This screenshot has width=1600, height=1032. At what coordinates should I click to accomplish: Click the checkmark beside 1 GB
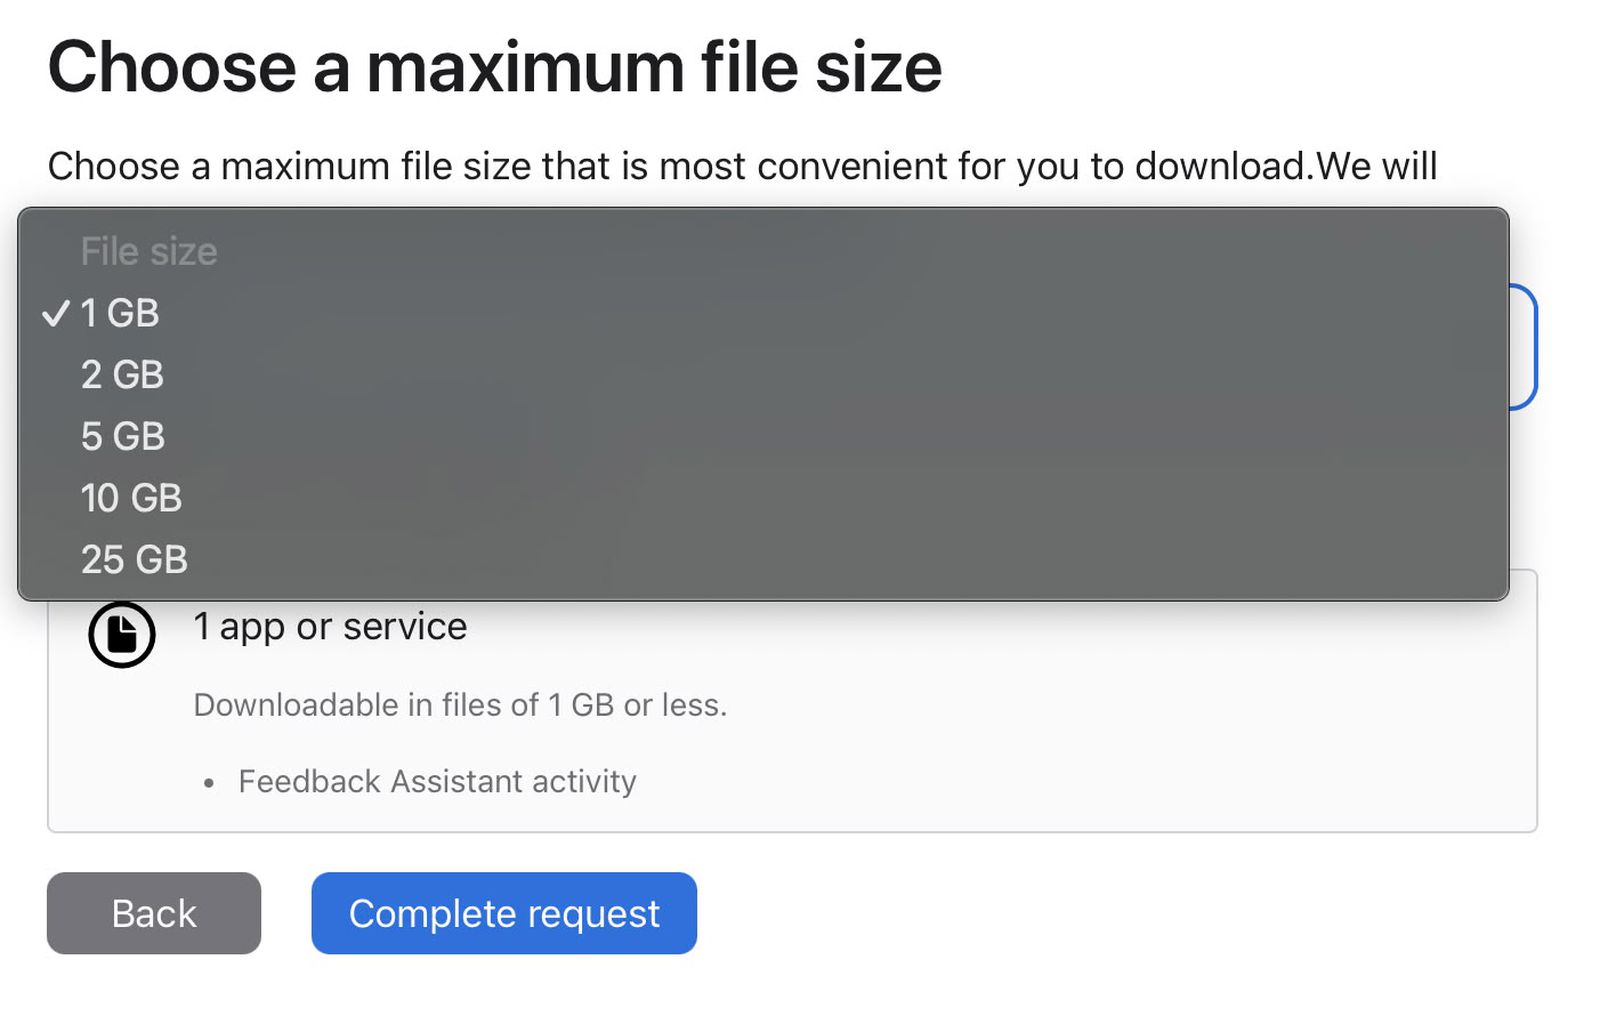click(58, 313)
